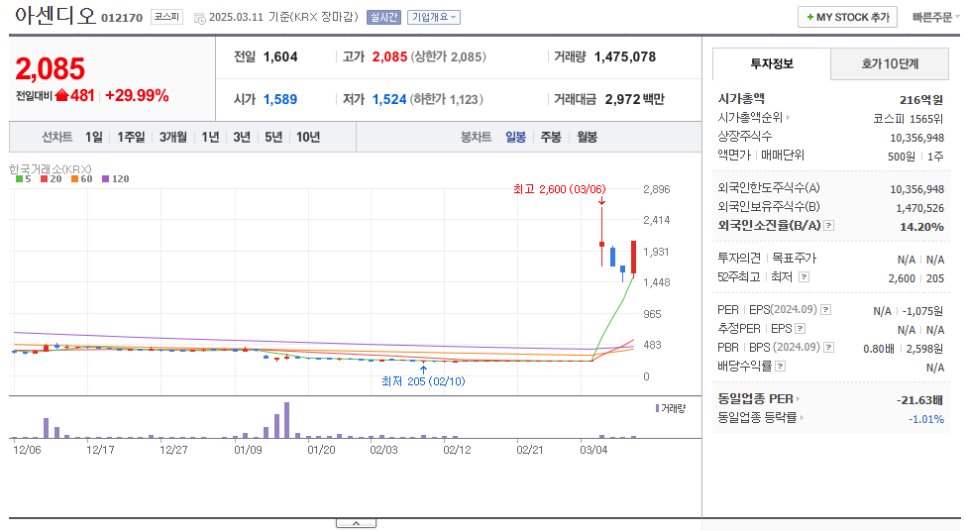Click current price 2,085

(x=50, y=69)
